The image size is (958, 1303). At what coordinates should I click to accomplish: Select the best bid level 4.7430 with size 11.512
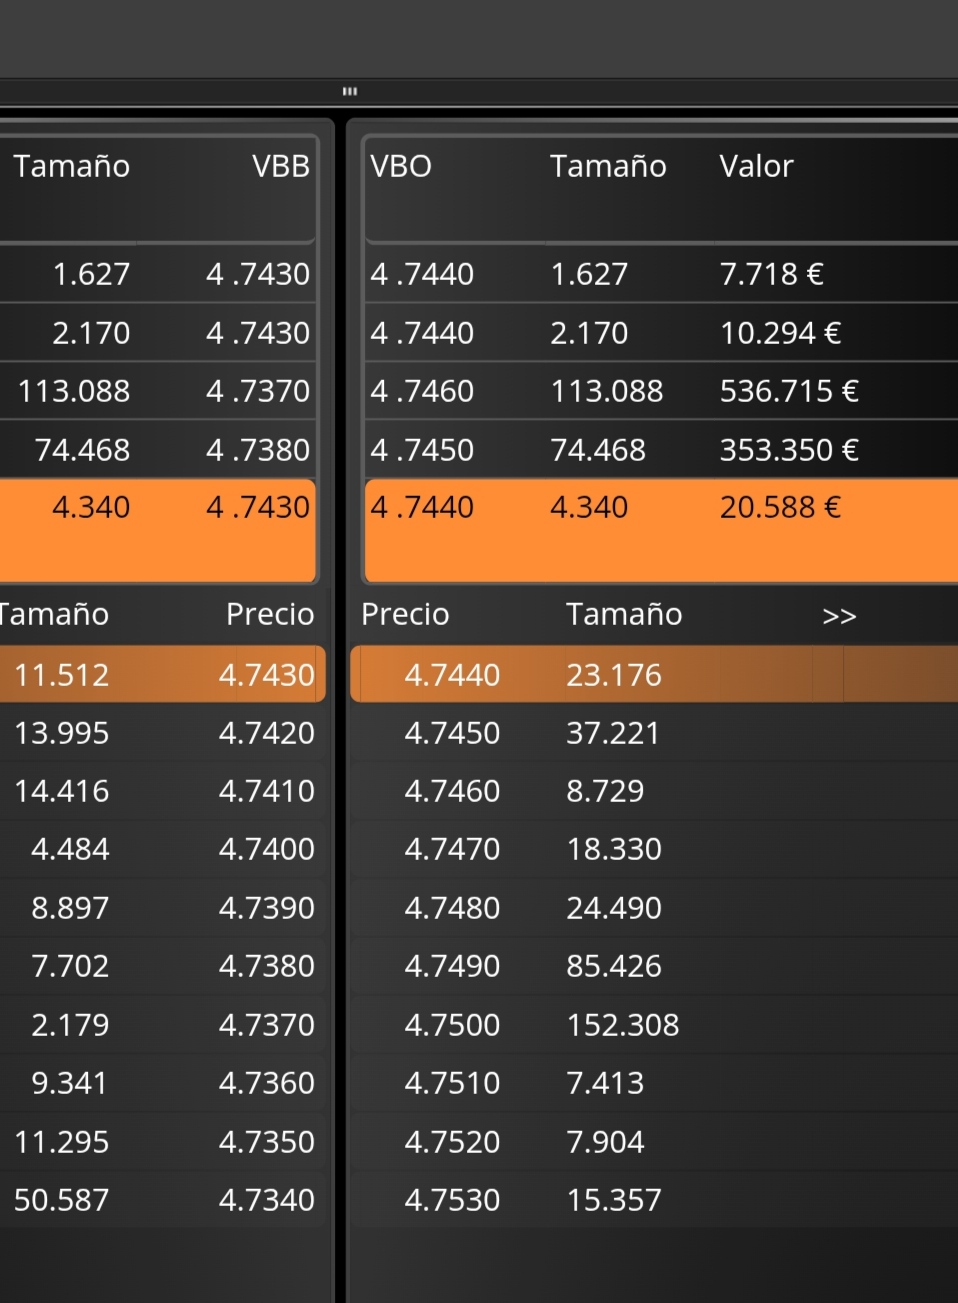[x=162, y=674]
